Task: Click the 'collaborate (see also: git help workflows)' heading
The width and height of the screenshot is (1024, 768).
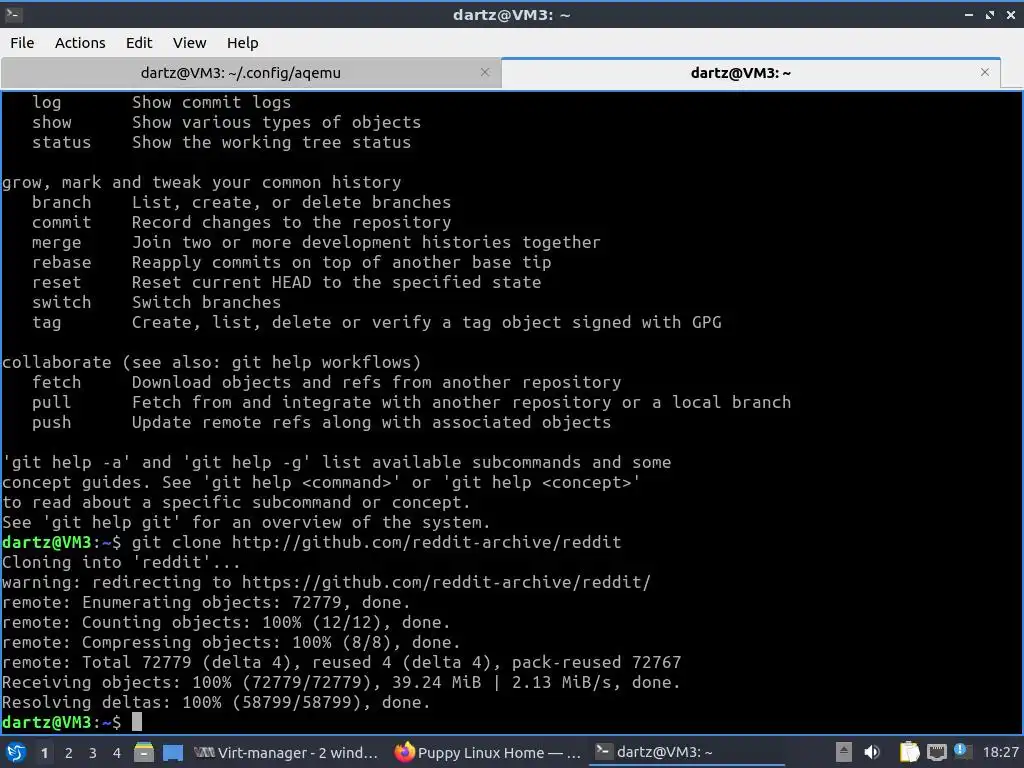Action: [x=212, y=362]
